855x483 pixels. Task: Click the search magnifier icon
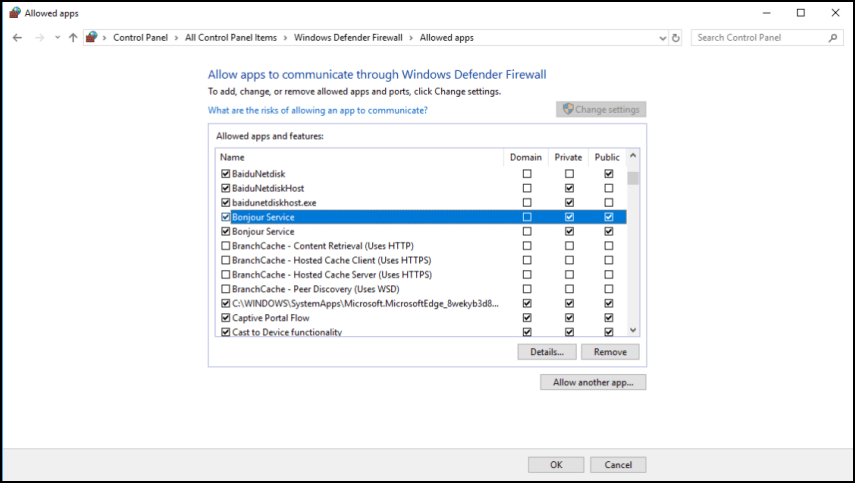pyautogui.click(x=833, y=38)
